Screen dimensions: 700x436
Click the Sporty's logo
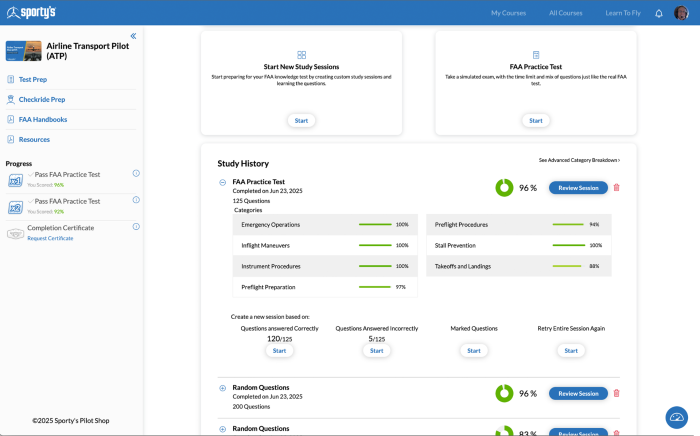point(32,13)
